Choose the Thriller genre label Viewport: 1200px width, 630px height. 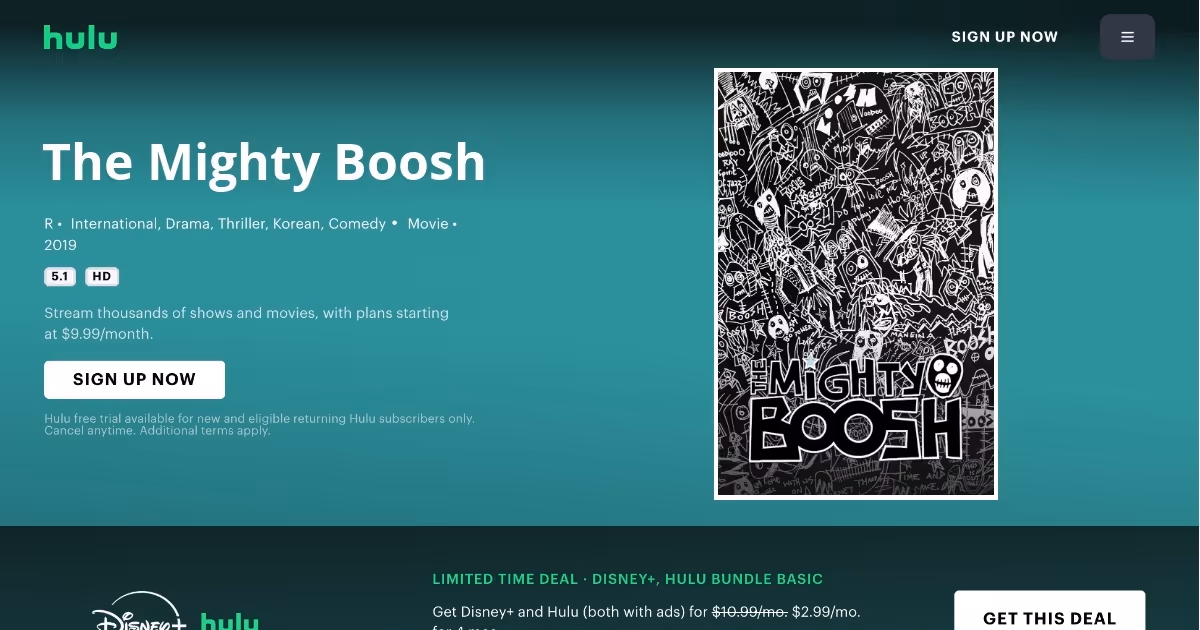tap(243, 224)
